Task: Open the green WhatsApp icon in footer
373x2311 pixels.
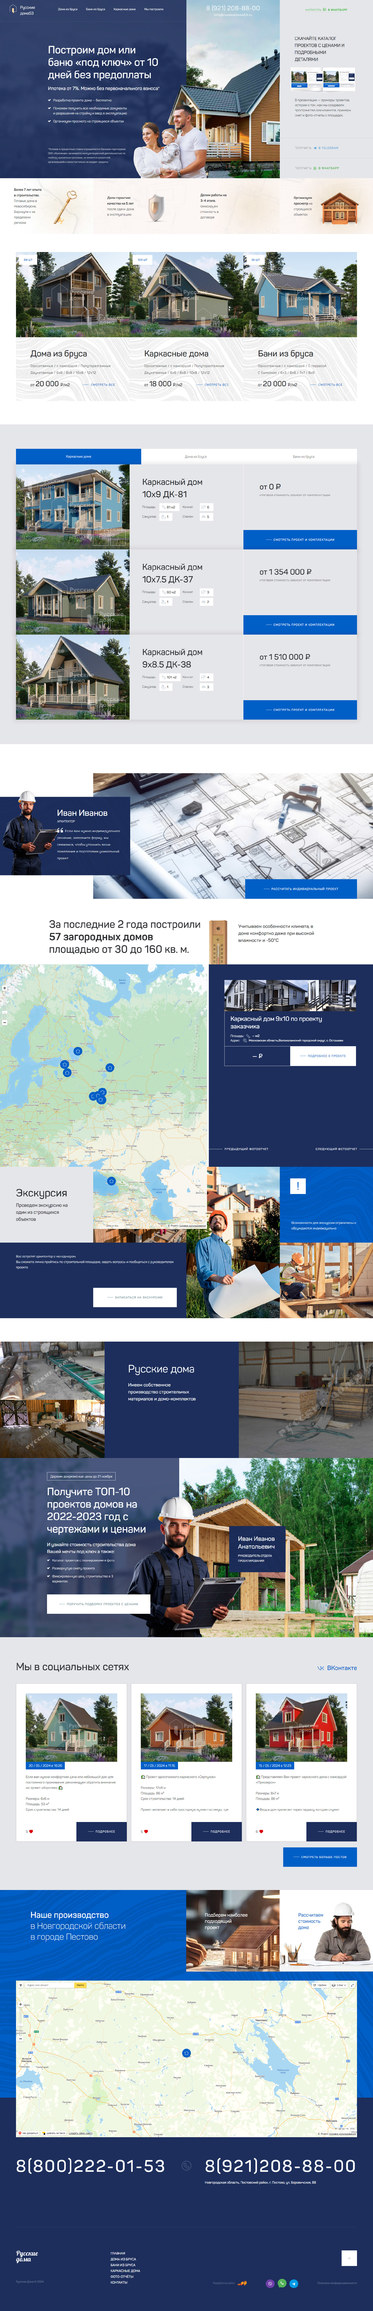Action: coord(282,2283)
